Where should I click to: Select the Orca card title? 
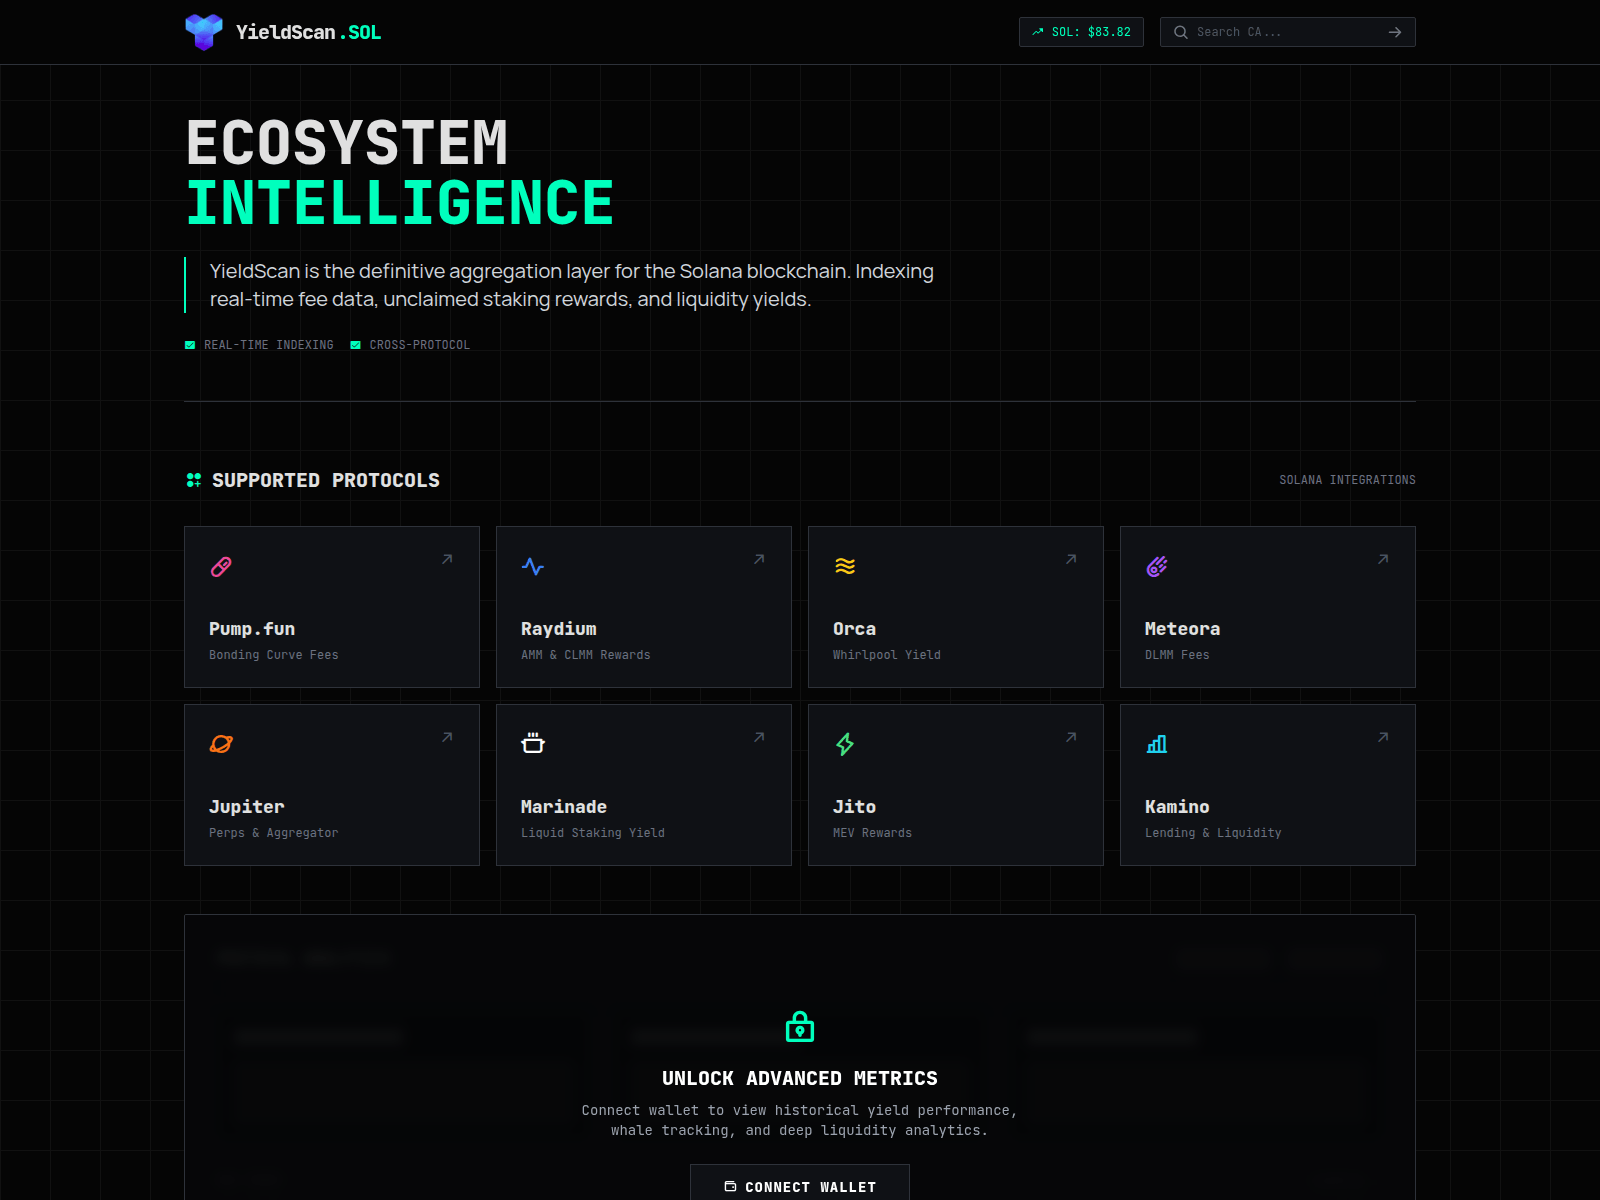[x=855, y=629]
